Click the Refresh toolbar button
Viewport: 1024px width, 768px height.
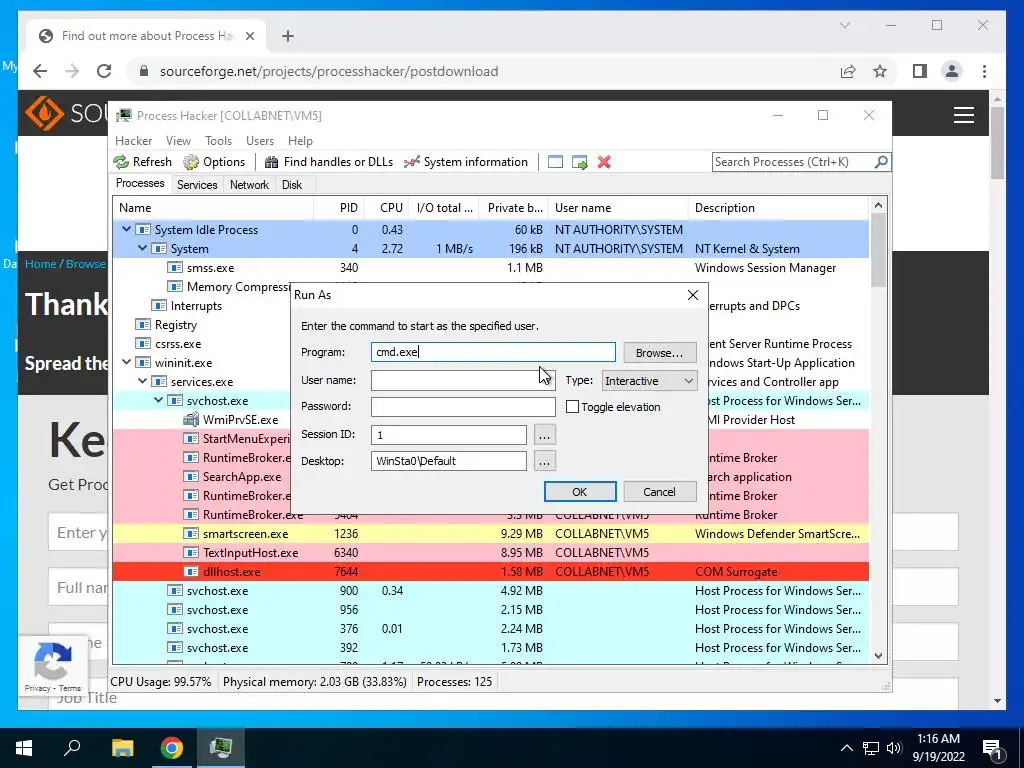coord(142,162)
